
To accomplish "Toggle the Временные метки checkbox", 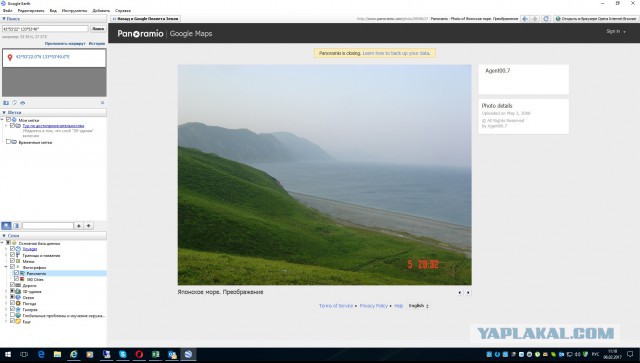I will pos(8,142).
